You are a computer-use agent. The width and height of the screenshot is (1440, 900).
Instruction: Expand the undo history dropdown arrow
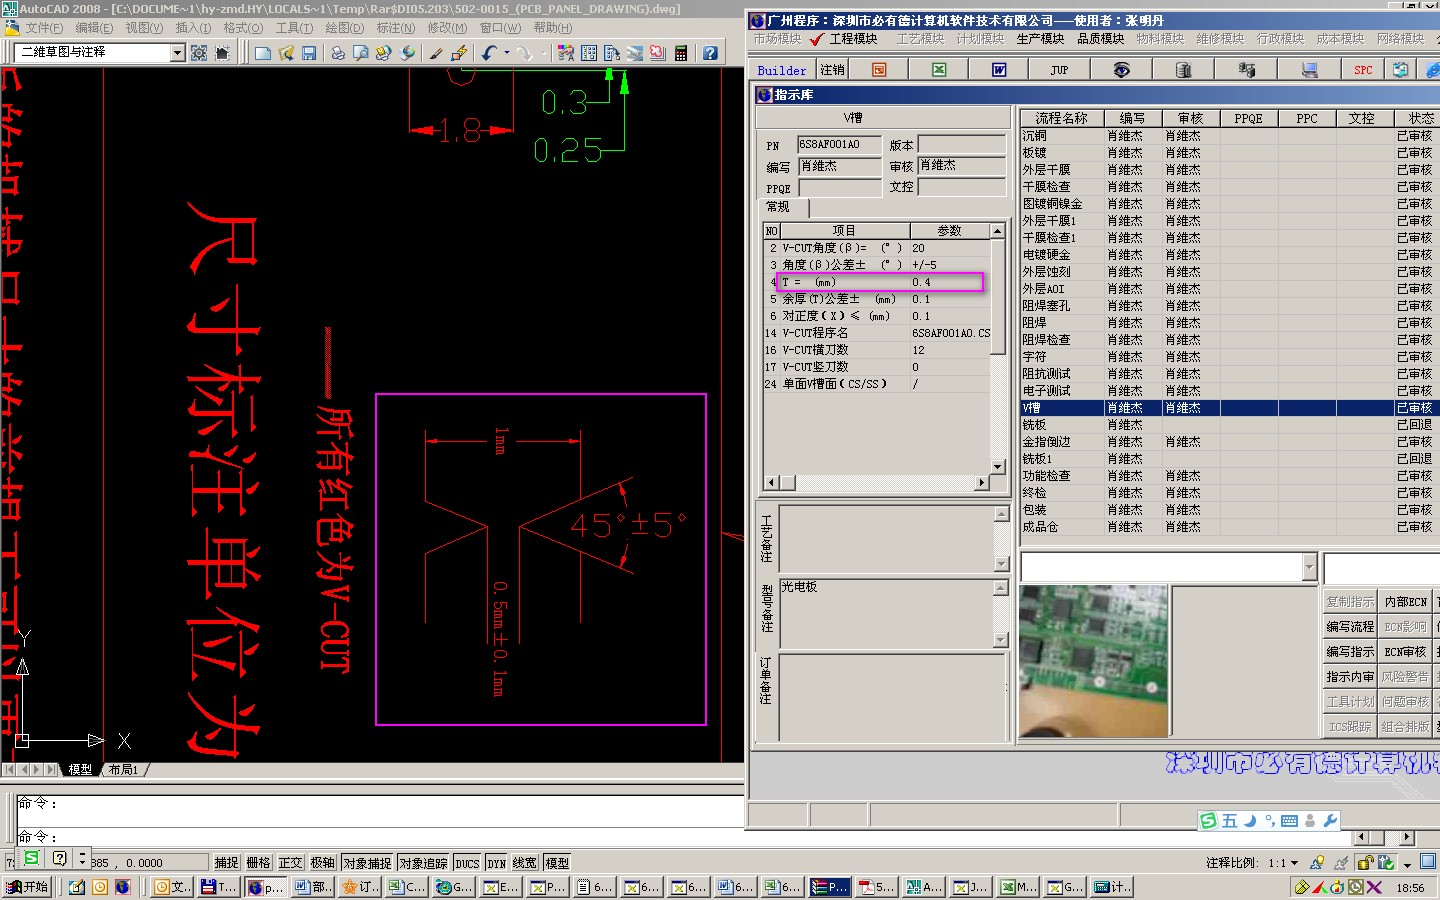tap(507, 53)
